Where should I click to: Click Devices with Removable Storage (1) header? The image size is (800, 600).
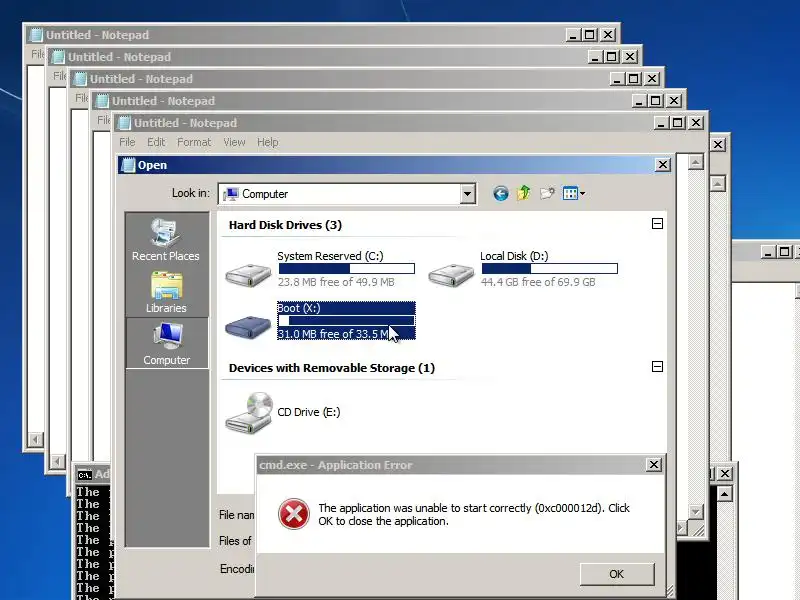(332, 368)
